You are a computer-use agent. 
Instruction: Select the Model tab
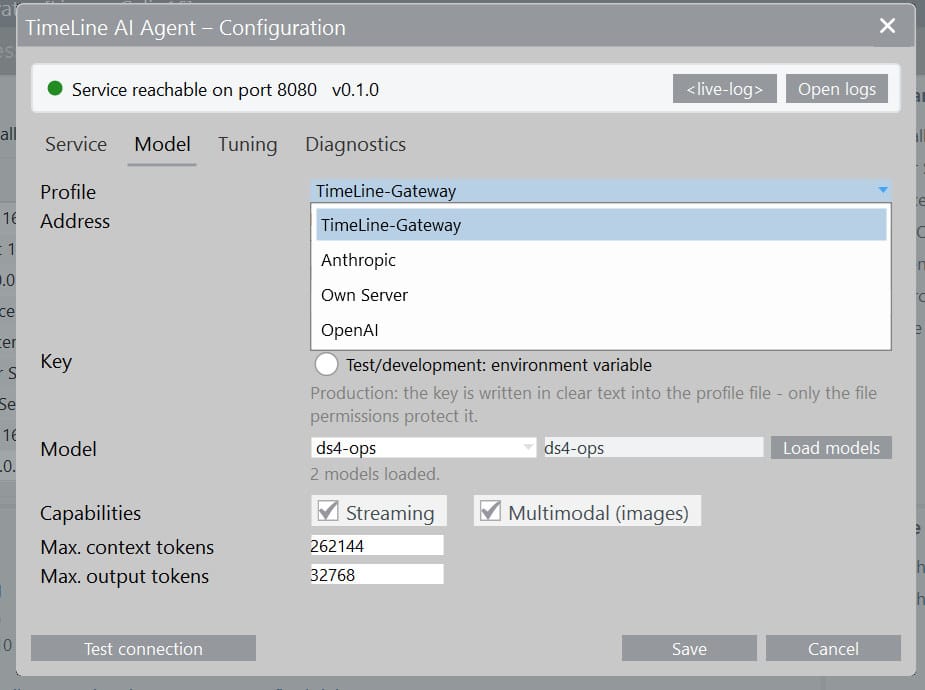click(x=162, y=144)
